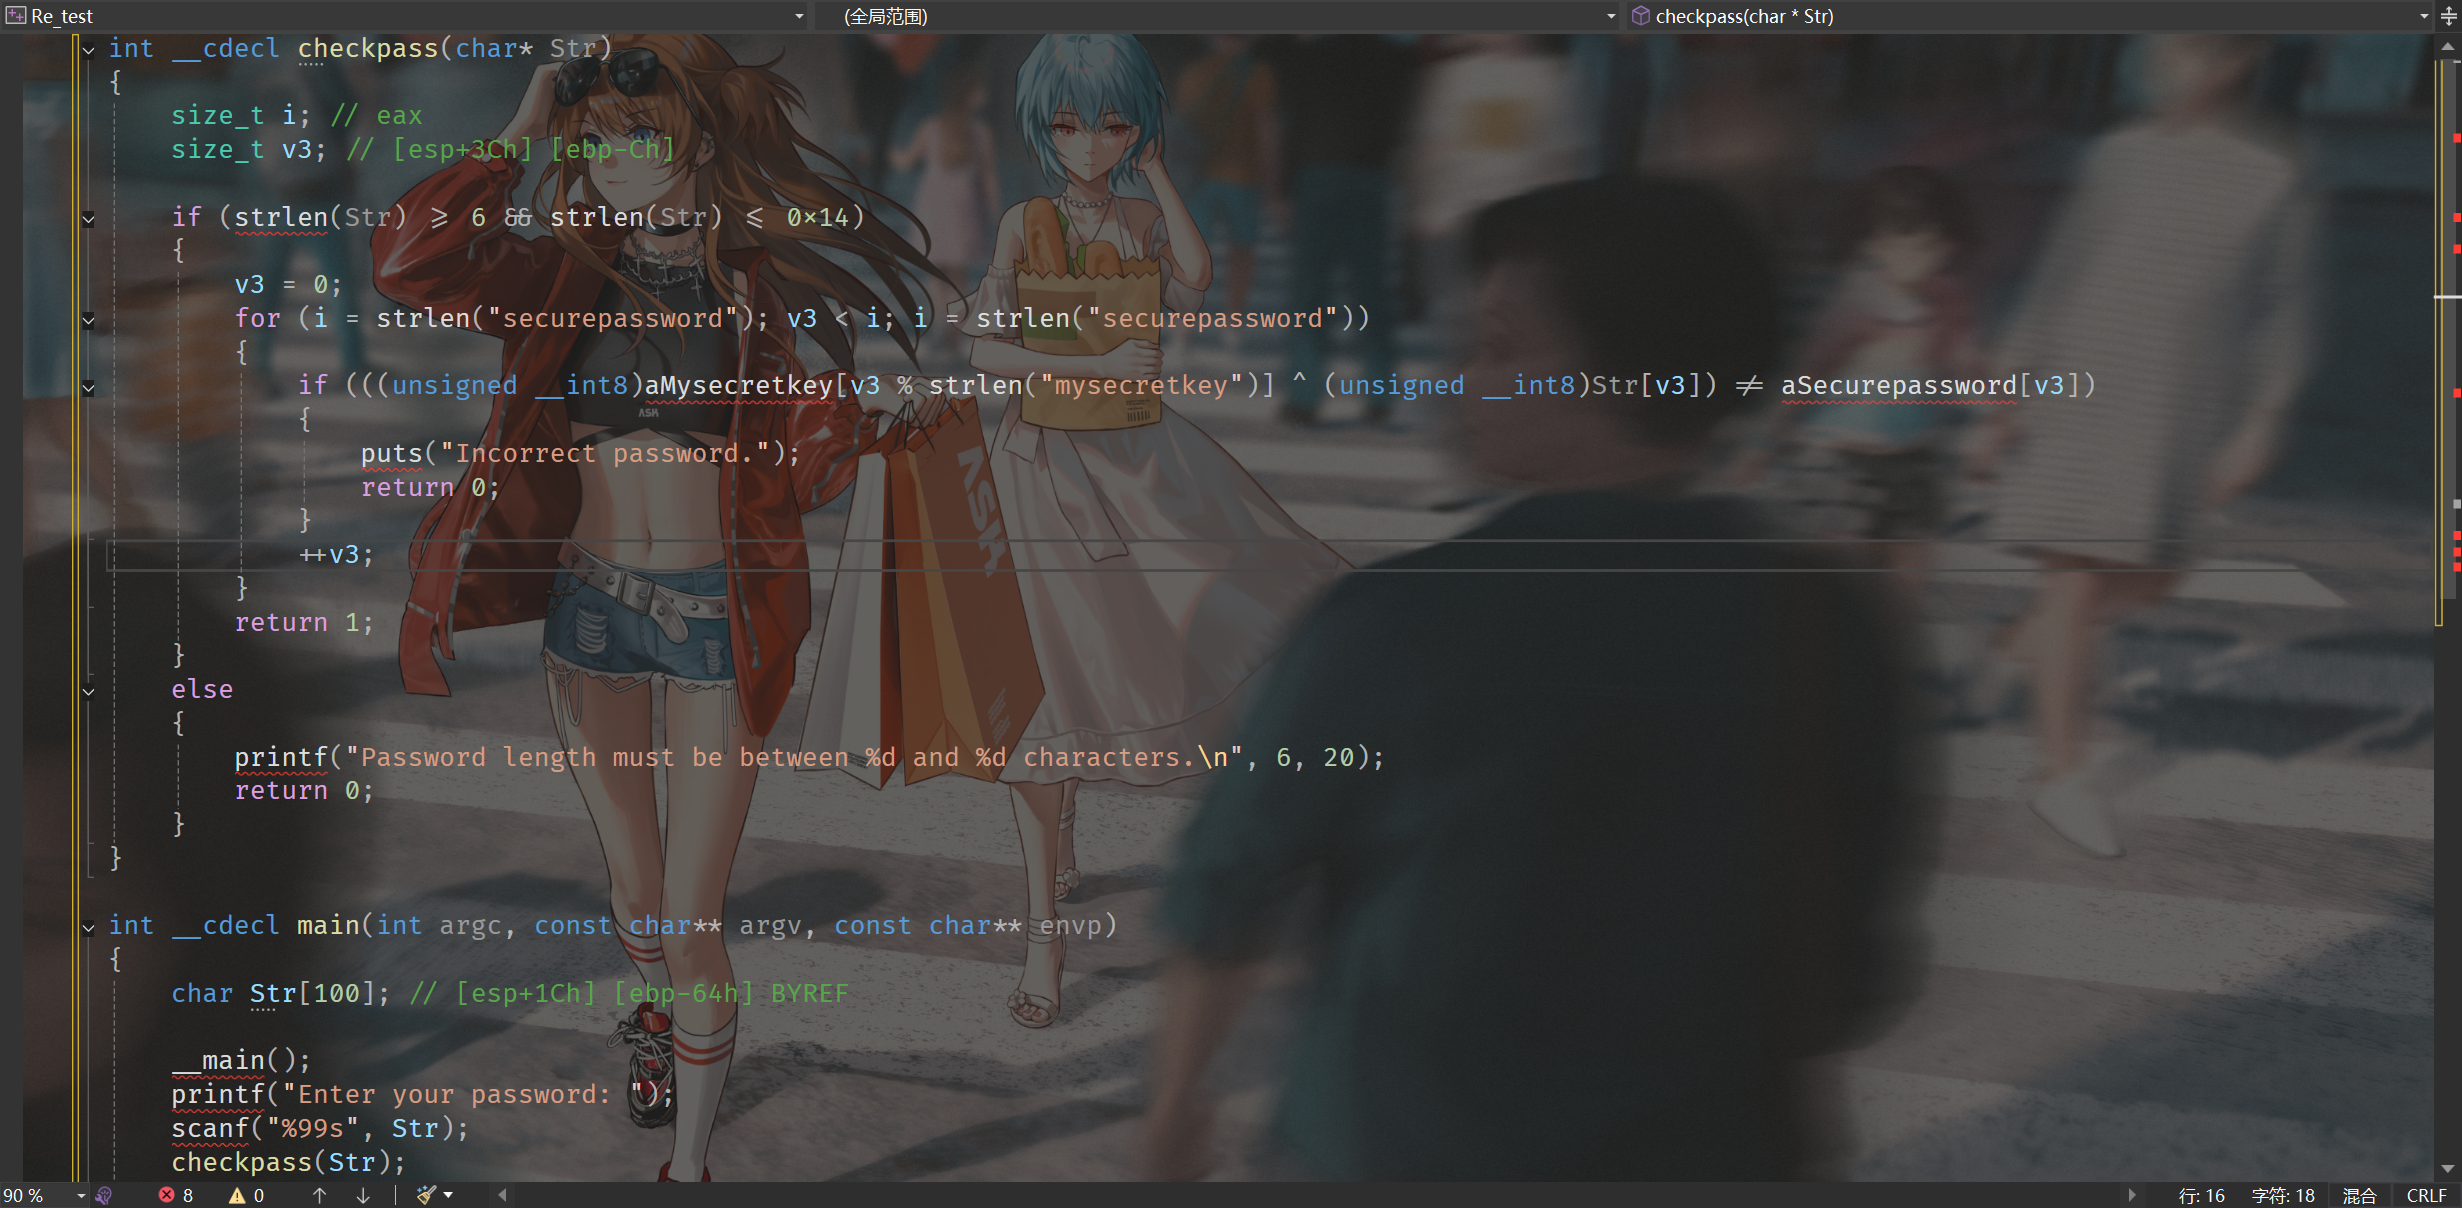Click the vertical scrollbar up arrow
2462x1208 pixels.
click(2447, 46)
